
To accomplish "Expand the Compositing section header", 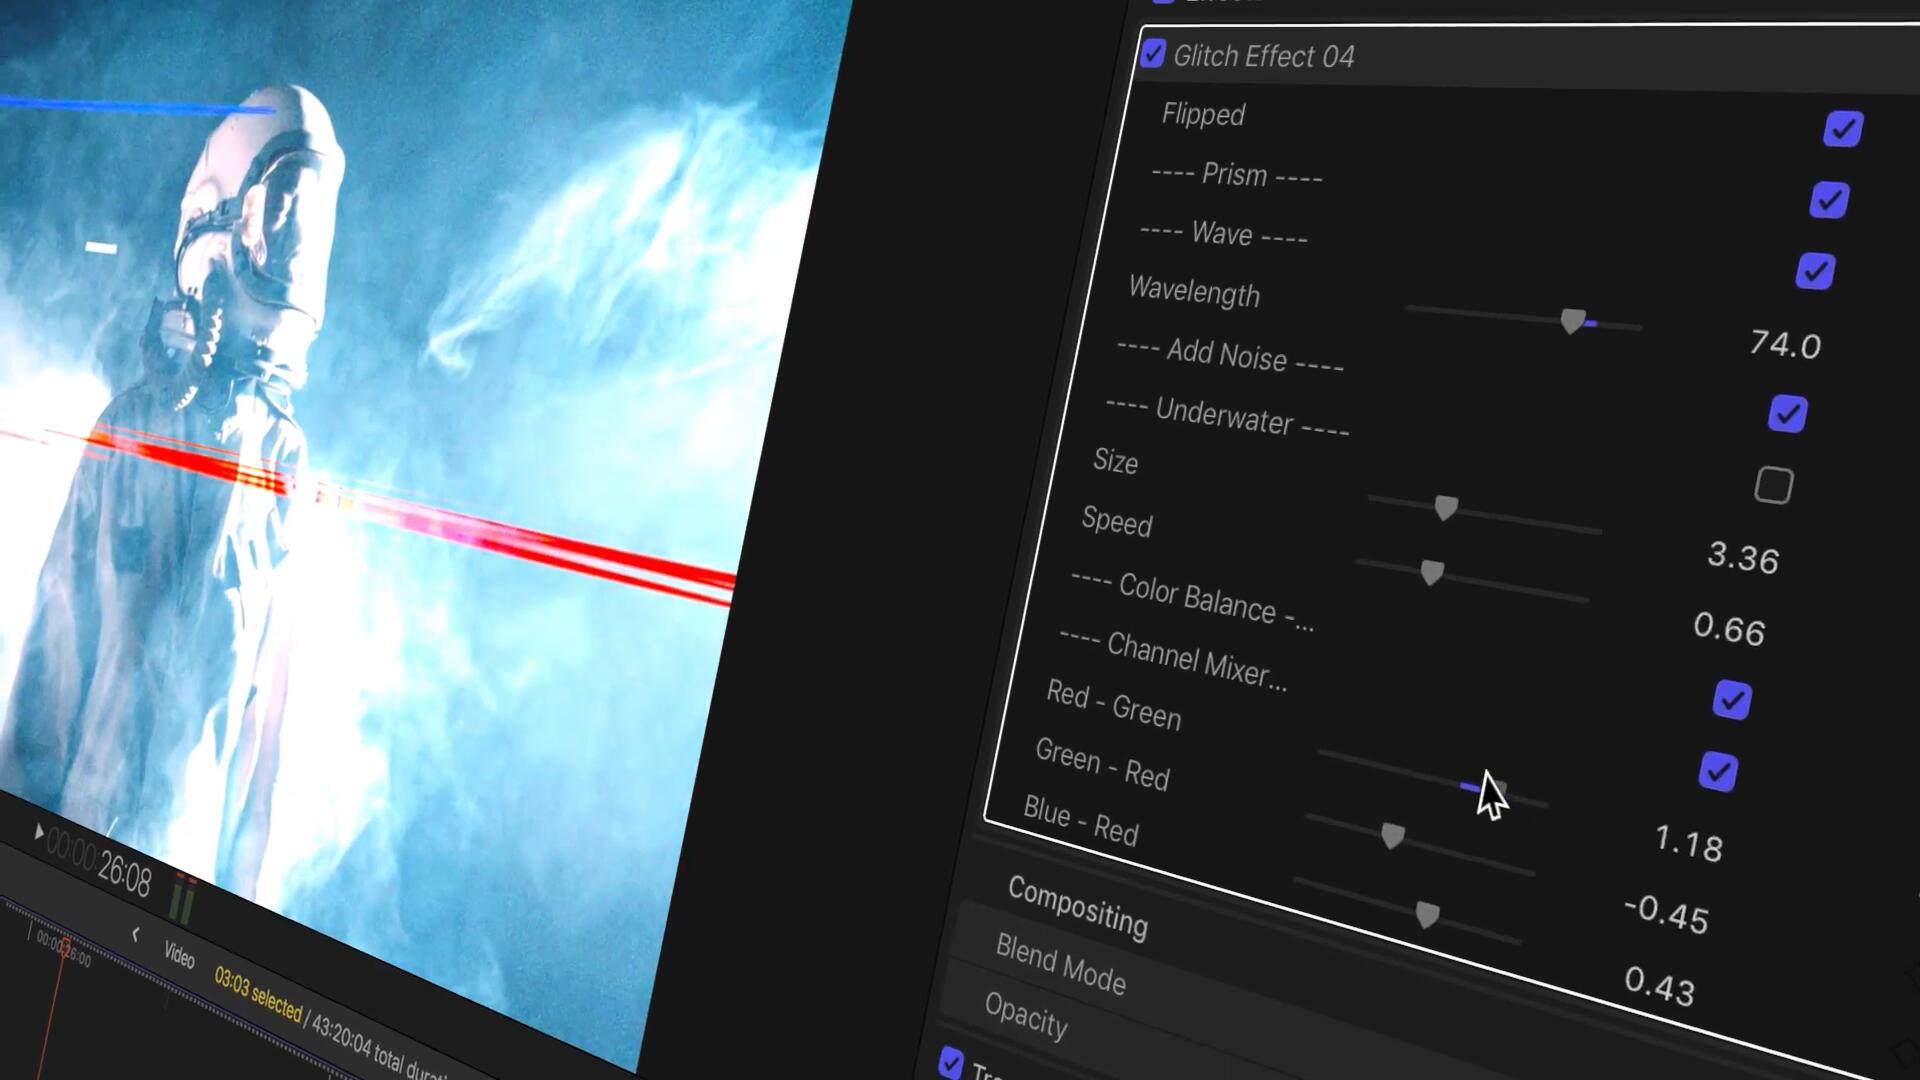I will pyautogui.click(x=1077, y=906).
